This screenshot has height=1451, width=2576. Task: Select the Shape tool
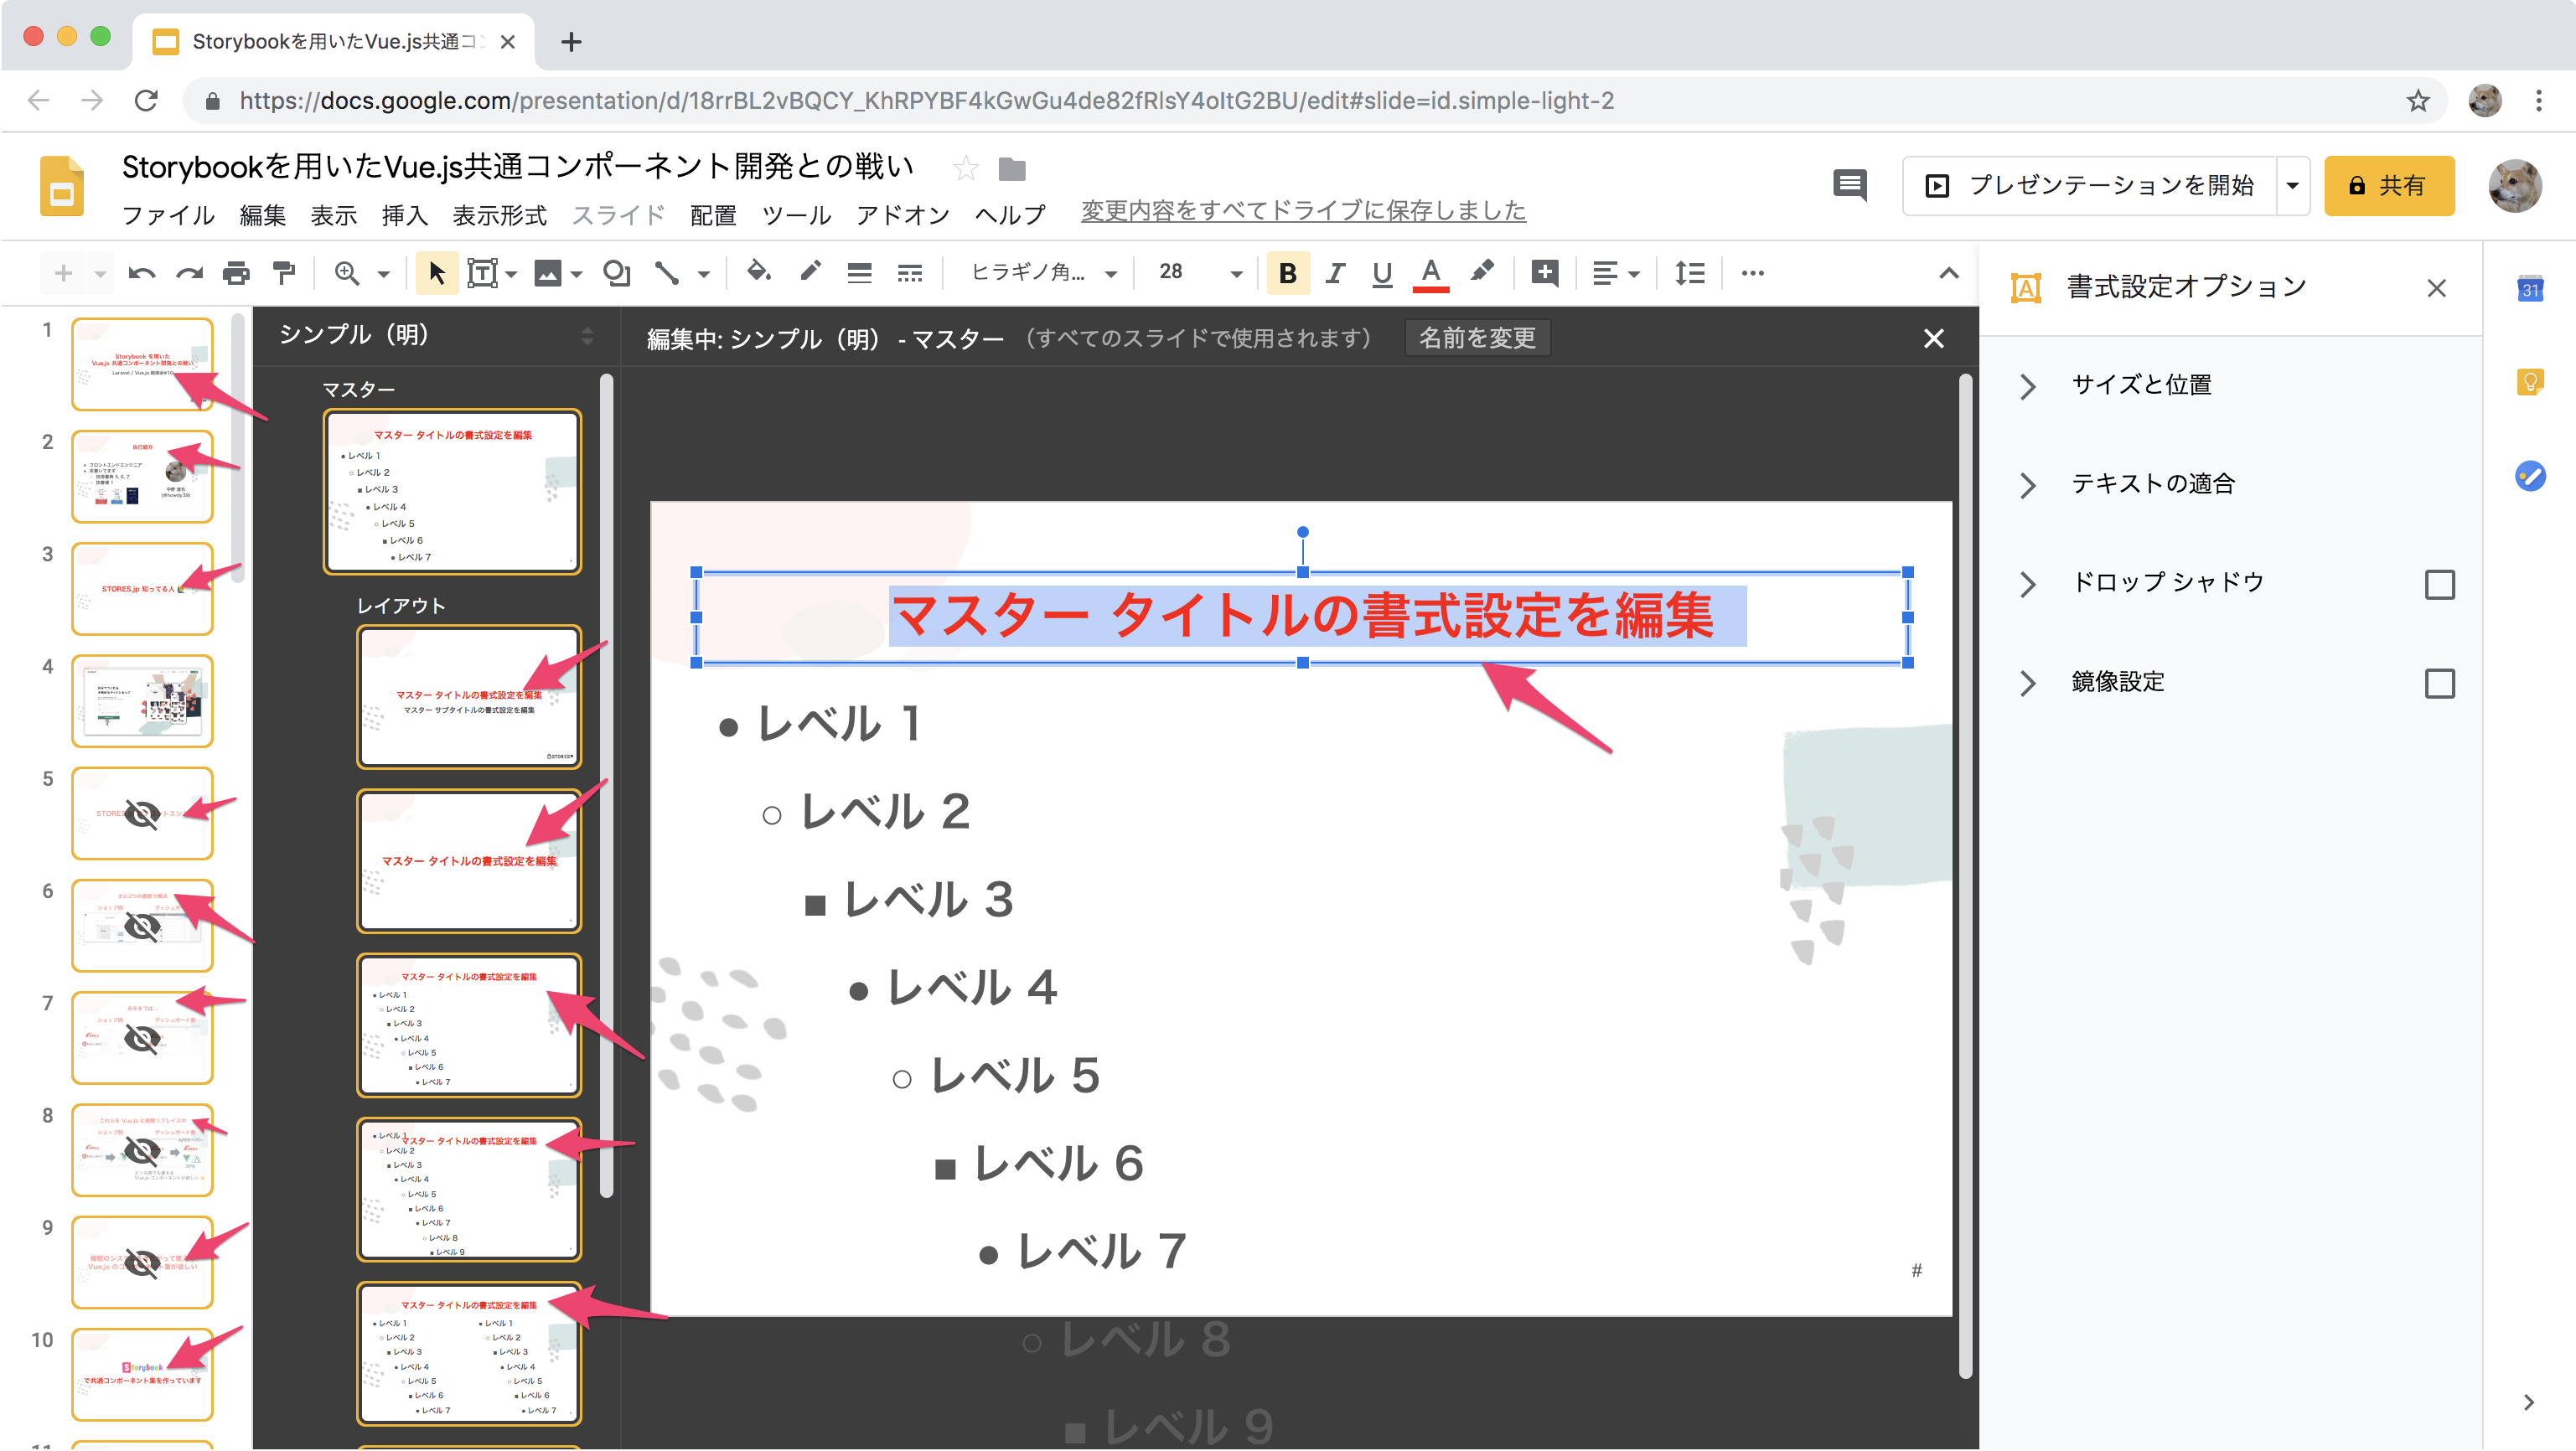(616, 272)
